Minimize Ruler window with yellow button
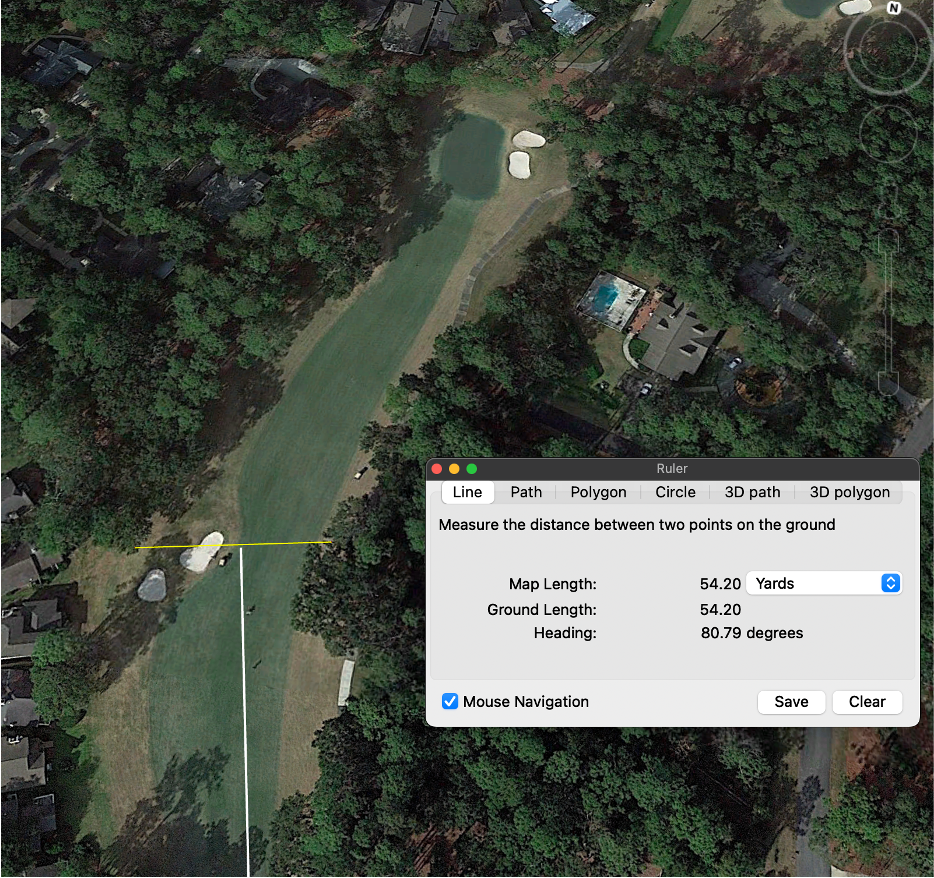 [454, 469]
